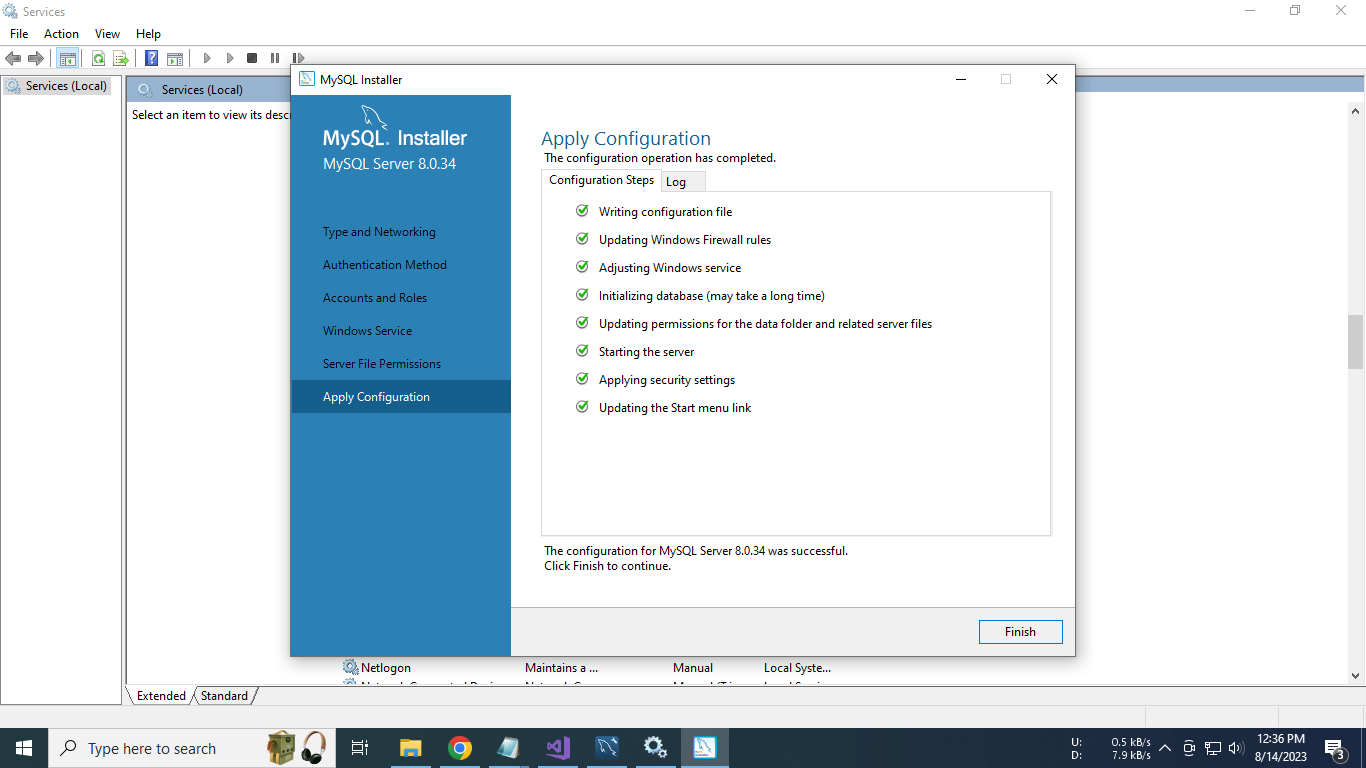Click the Refresh icon in Services toolbar
The width and height of the screenshot is (1366, 768).
98,59
